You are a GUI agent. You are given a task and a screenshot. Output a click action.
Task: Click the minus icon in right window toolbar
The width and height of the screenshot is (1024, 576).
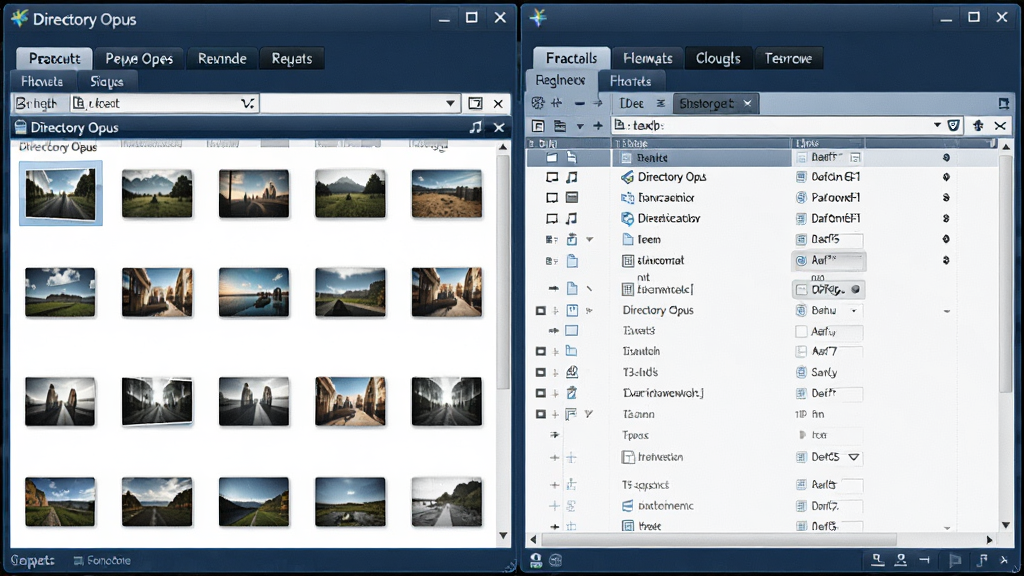pos(579,103)
